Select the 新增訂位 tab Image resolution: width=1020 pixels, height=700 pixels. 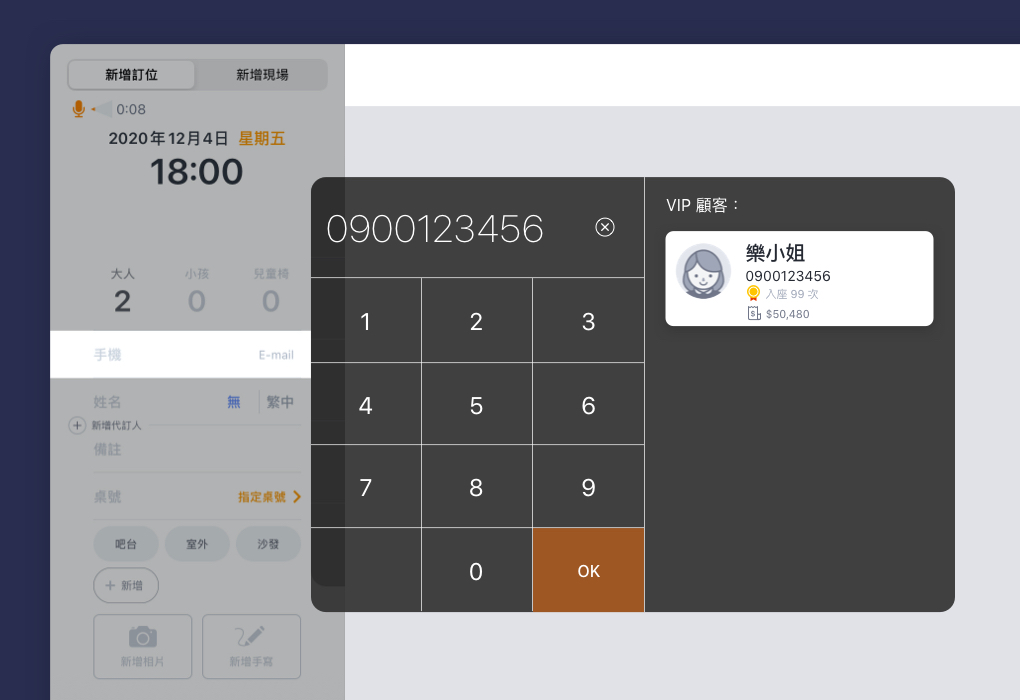tap(132, 75)
